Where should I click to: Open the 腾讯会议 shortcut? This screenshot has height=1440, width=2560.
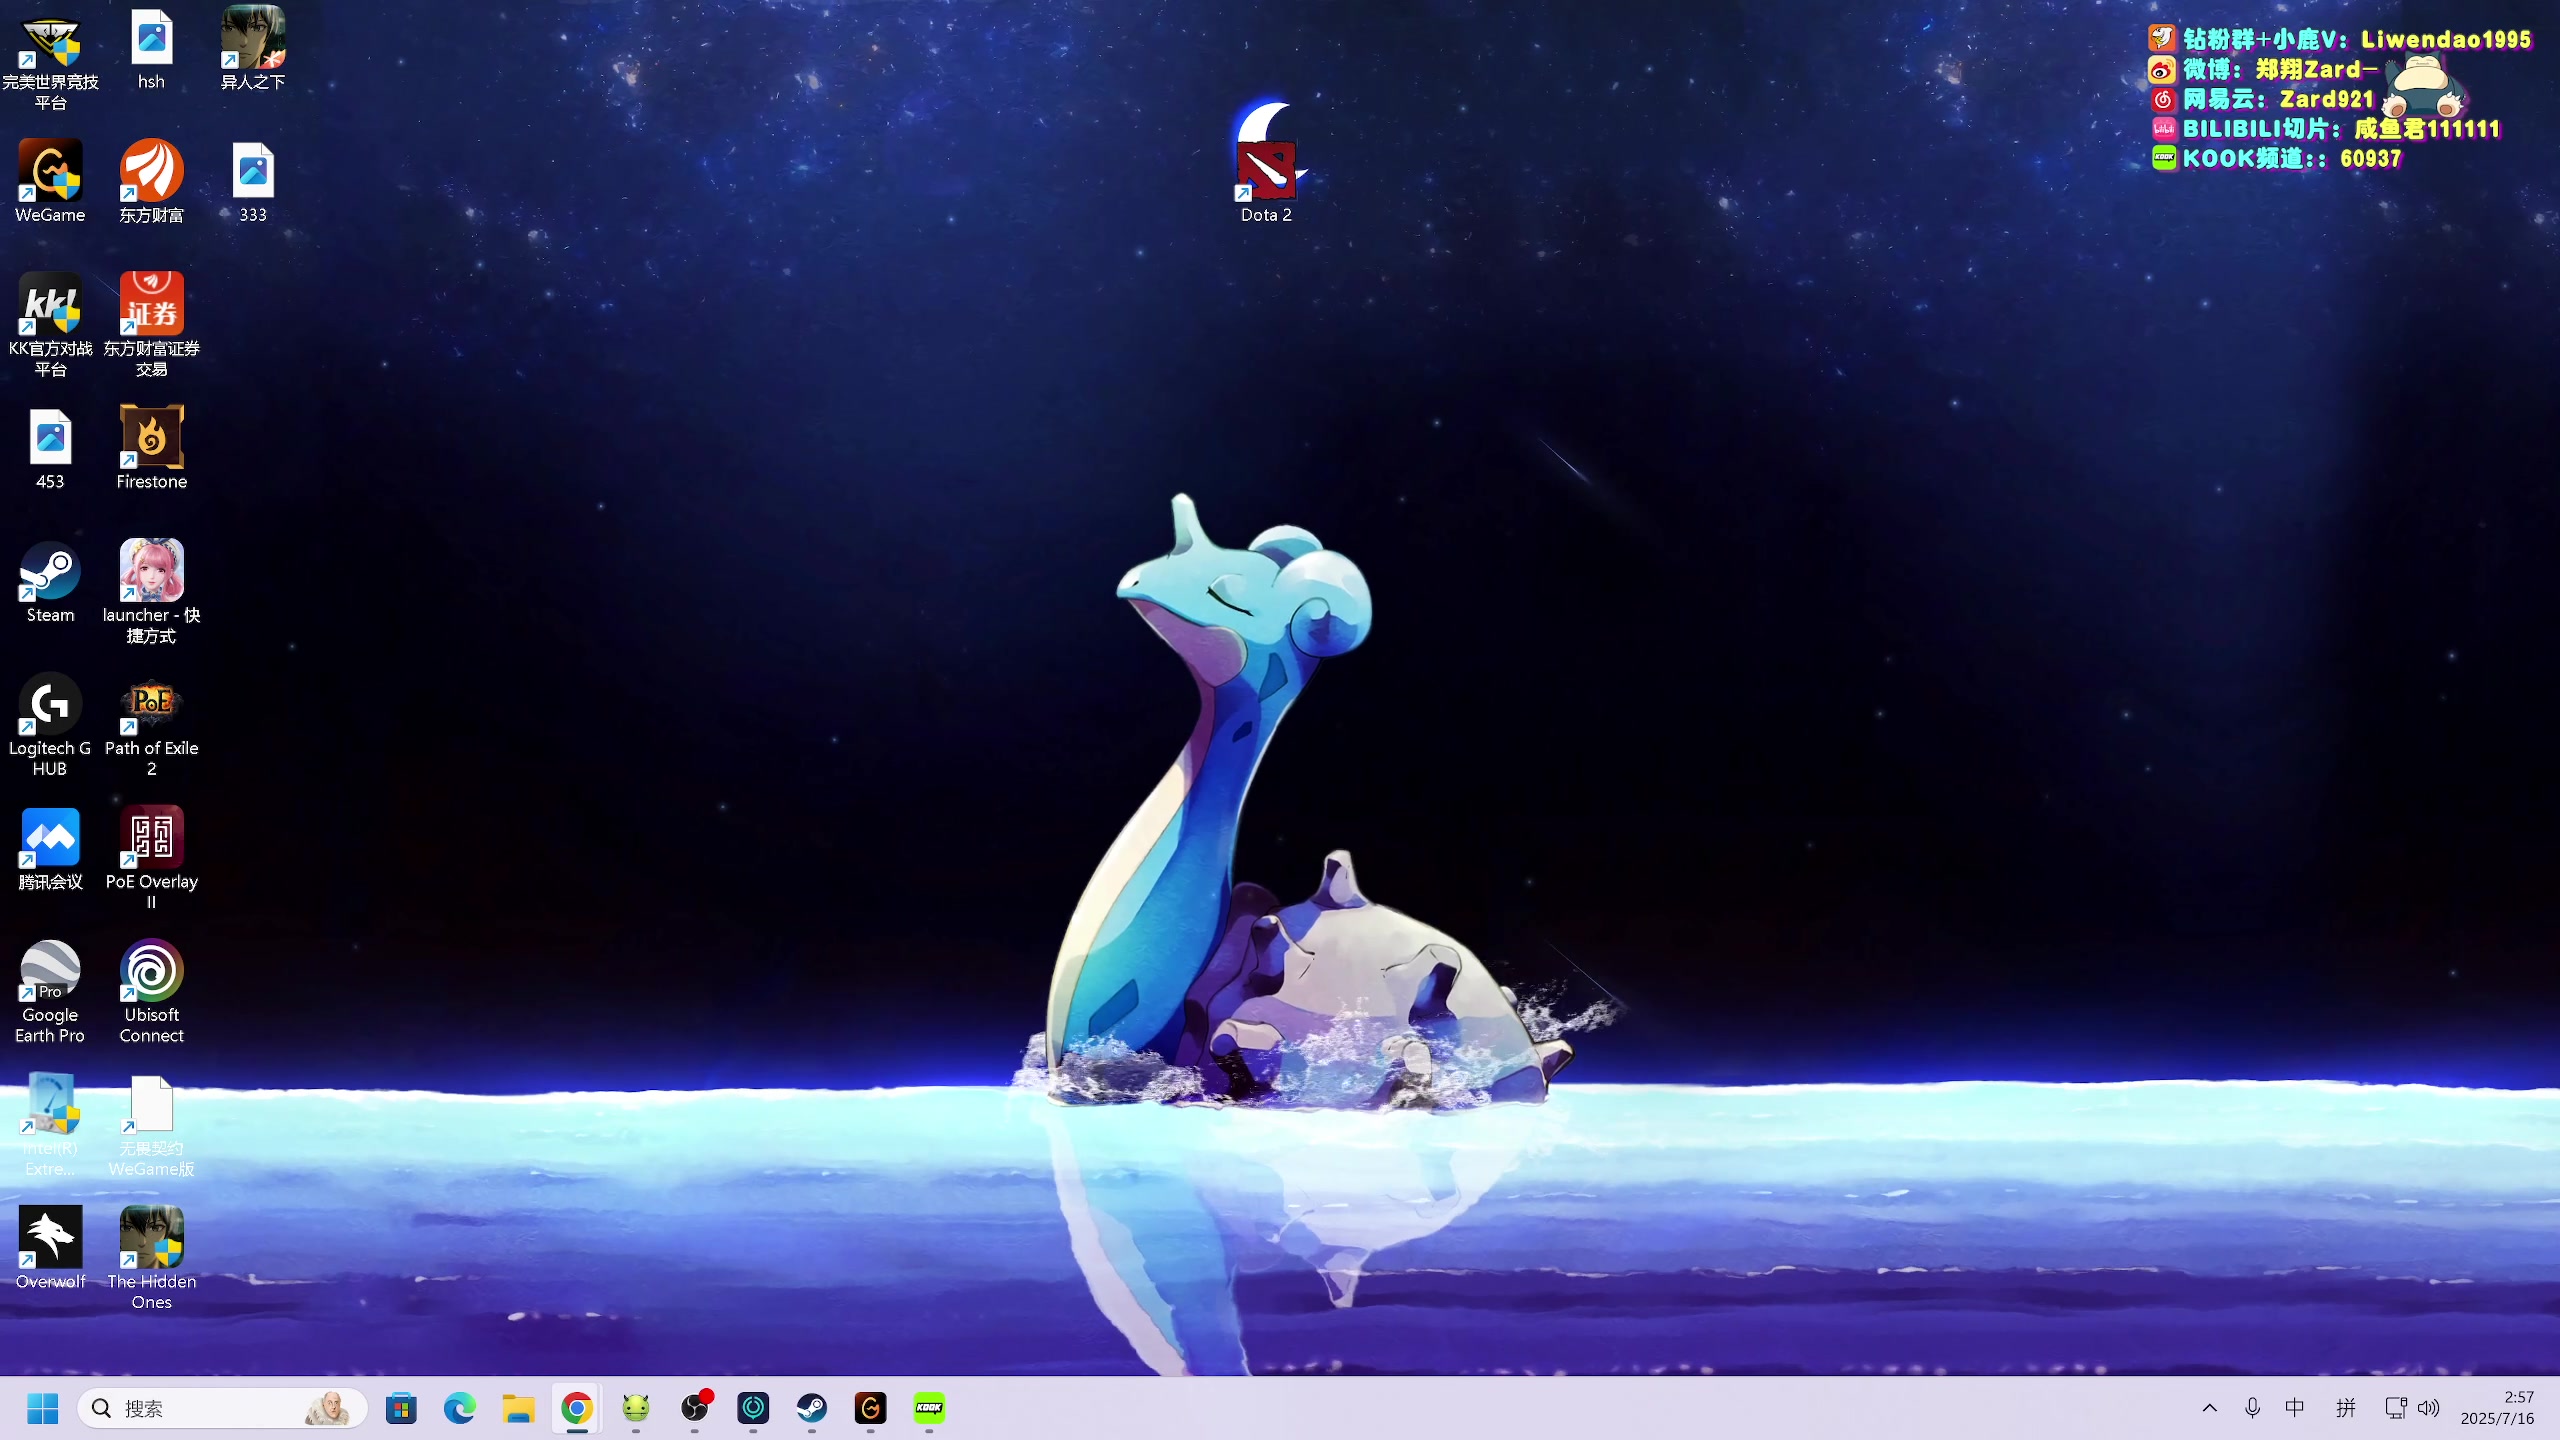50,849
